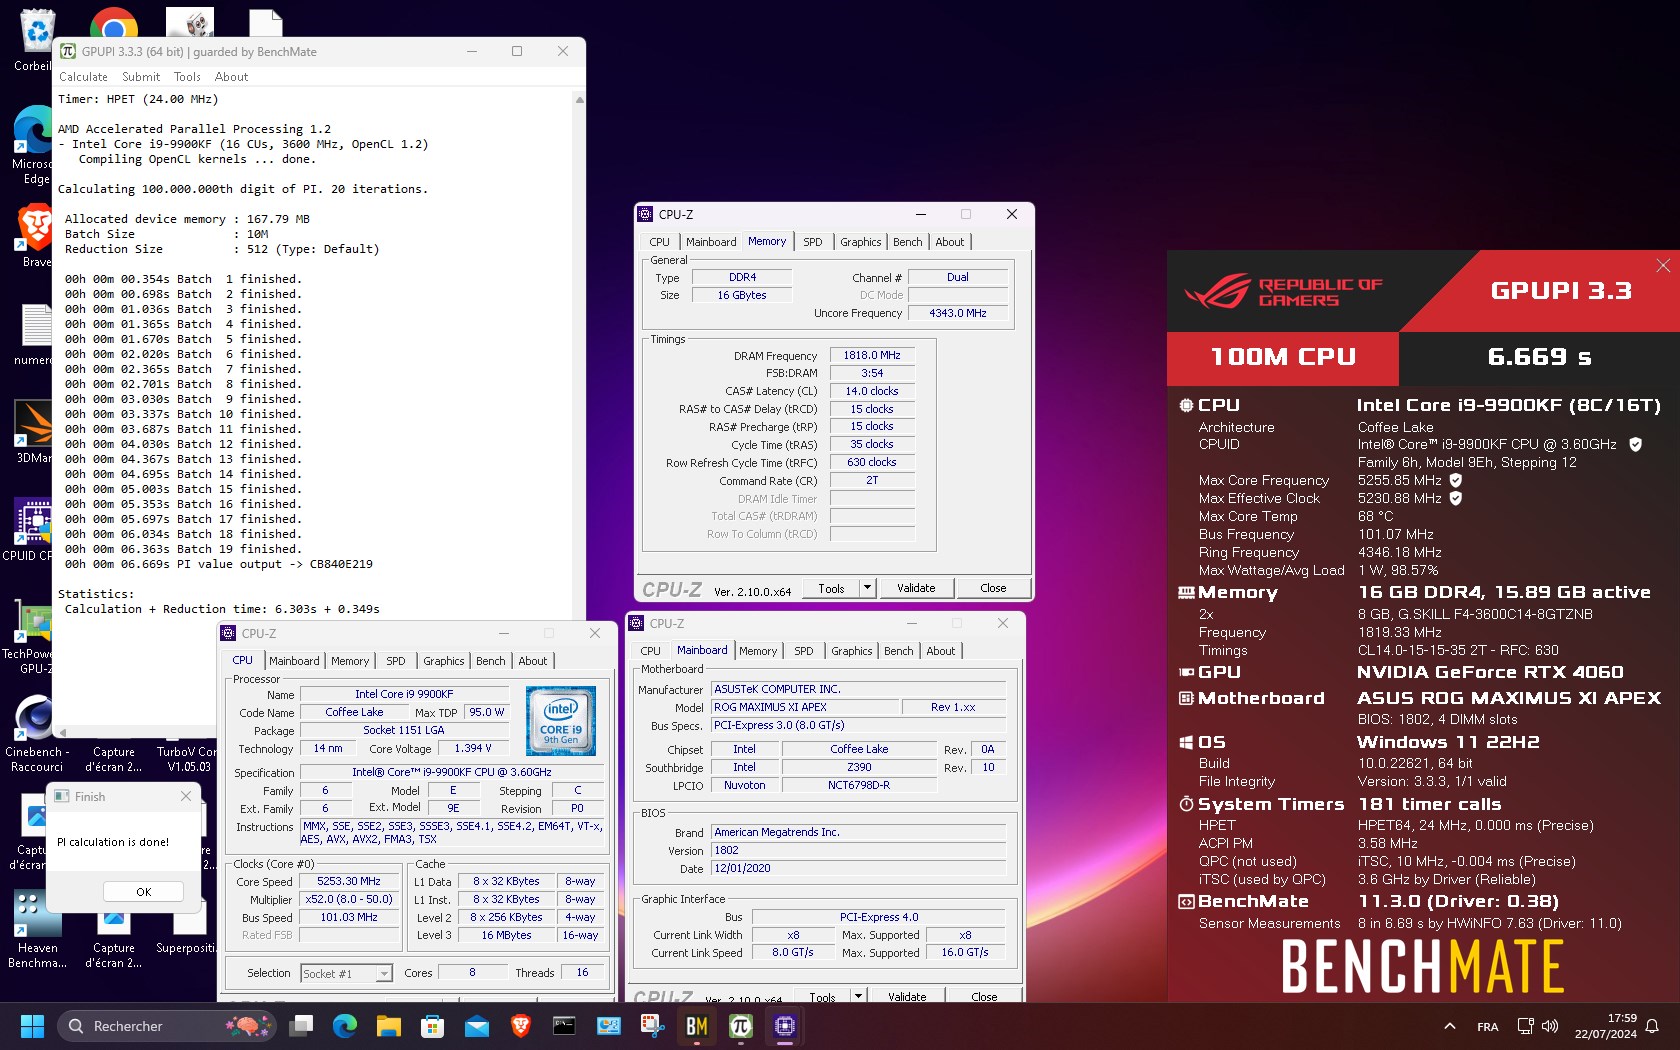The height and width of the screenshot is (1050, 1680).
Task: Launch Brave from the taskbar
Action: point(520,1026)
